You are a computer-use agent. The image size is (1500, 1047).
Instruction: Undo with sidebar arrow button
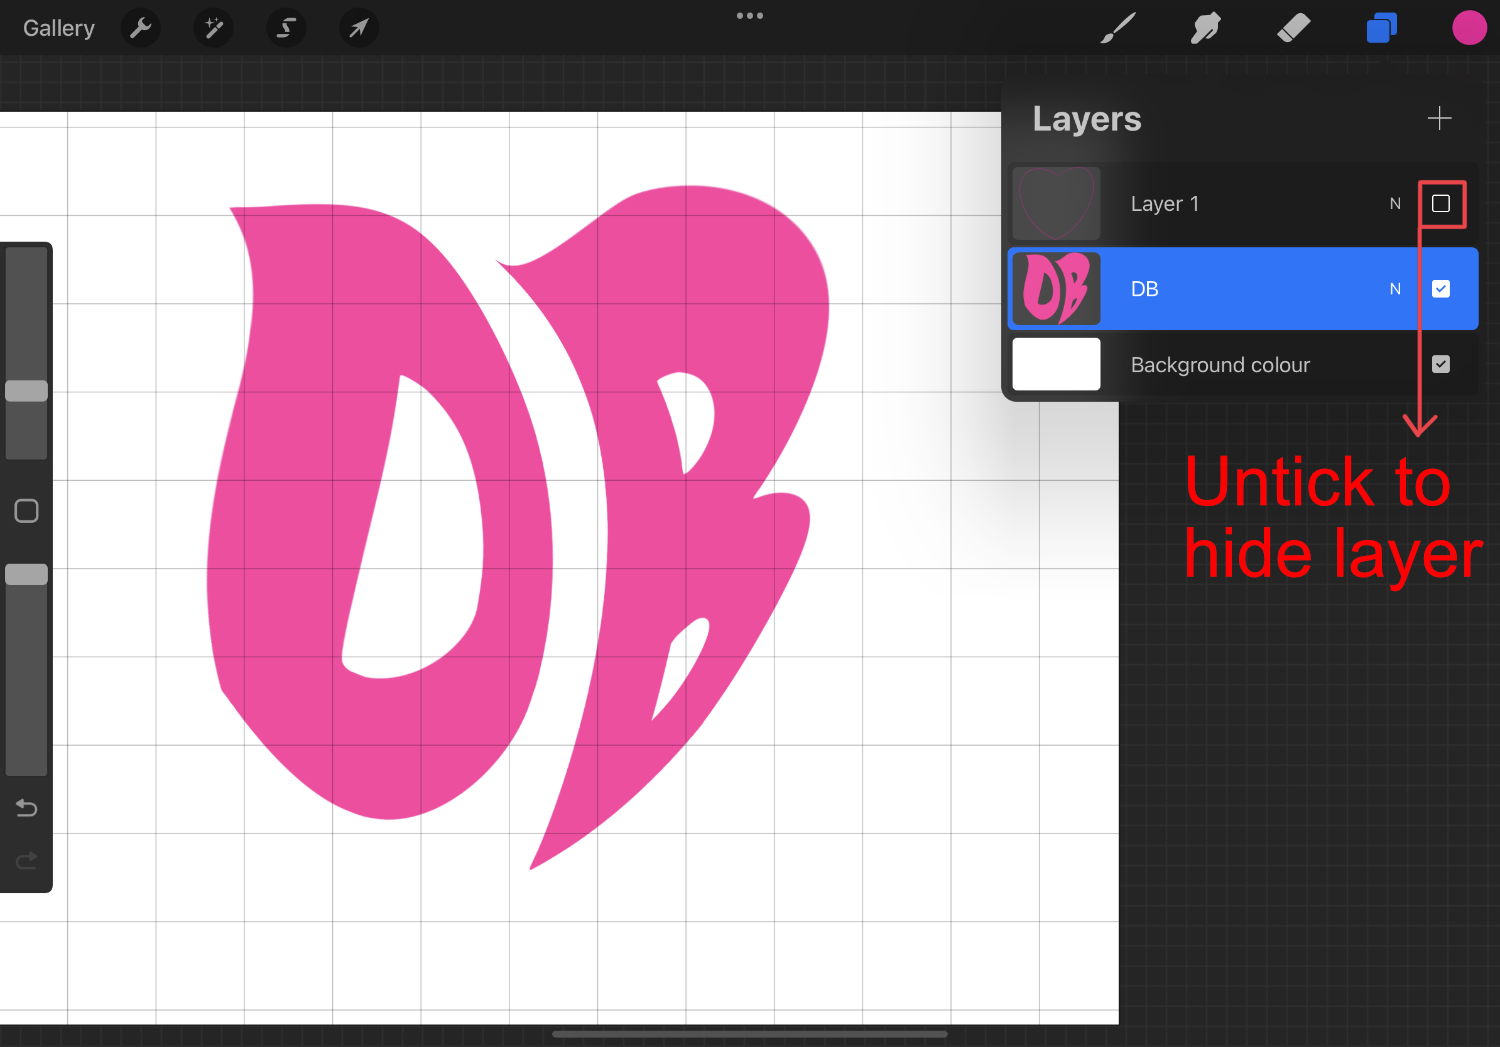26,807
